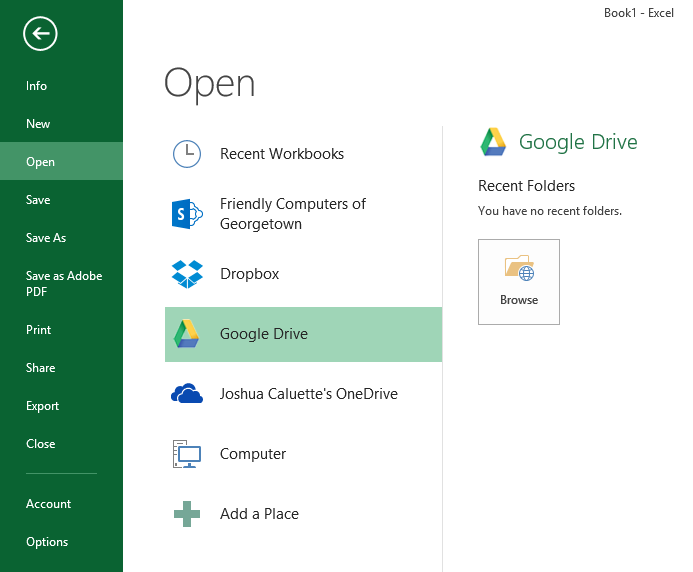Click the Book1 - Excel window title
693x572 pixels.
click(x=639, y=13)
